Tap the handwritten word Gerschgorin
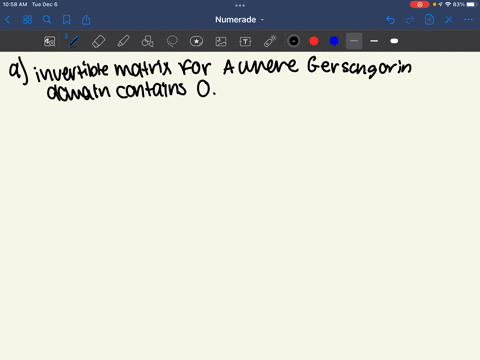 [359, 68]
